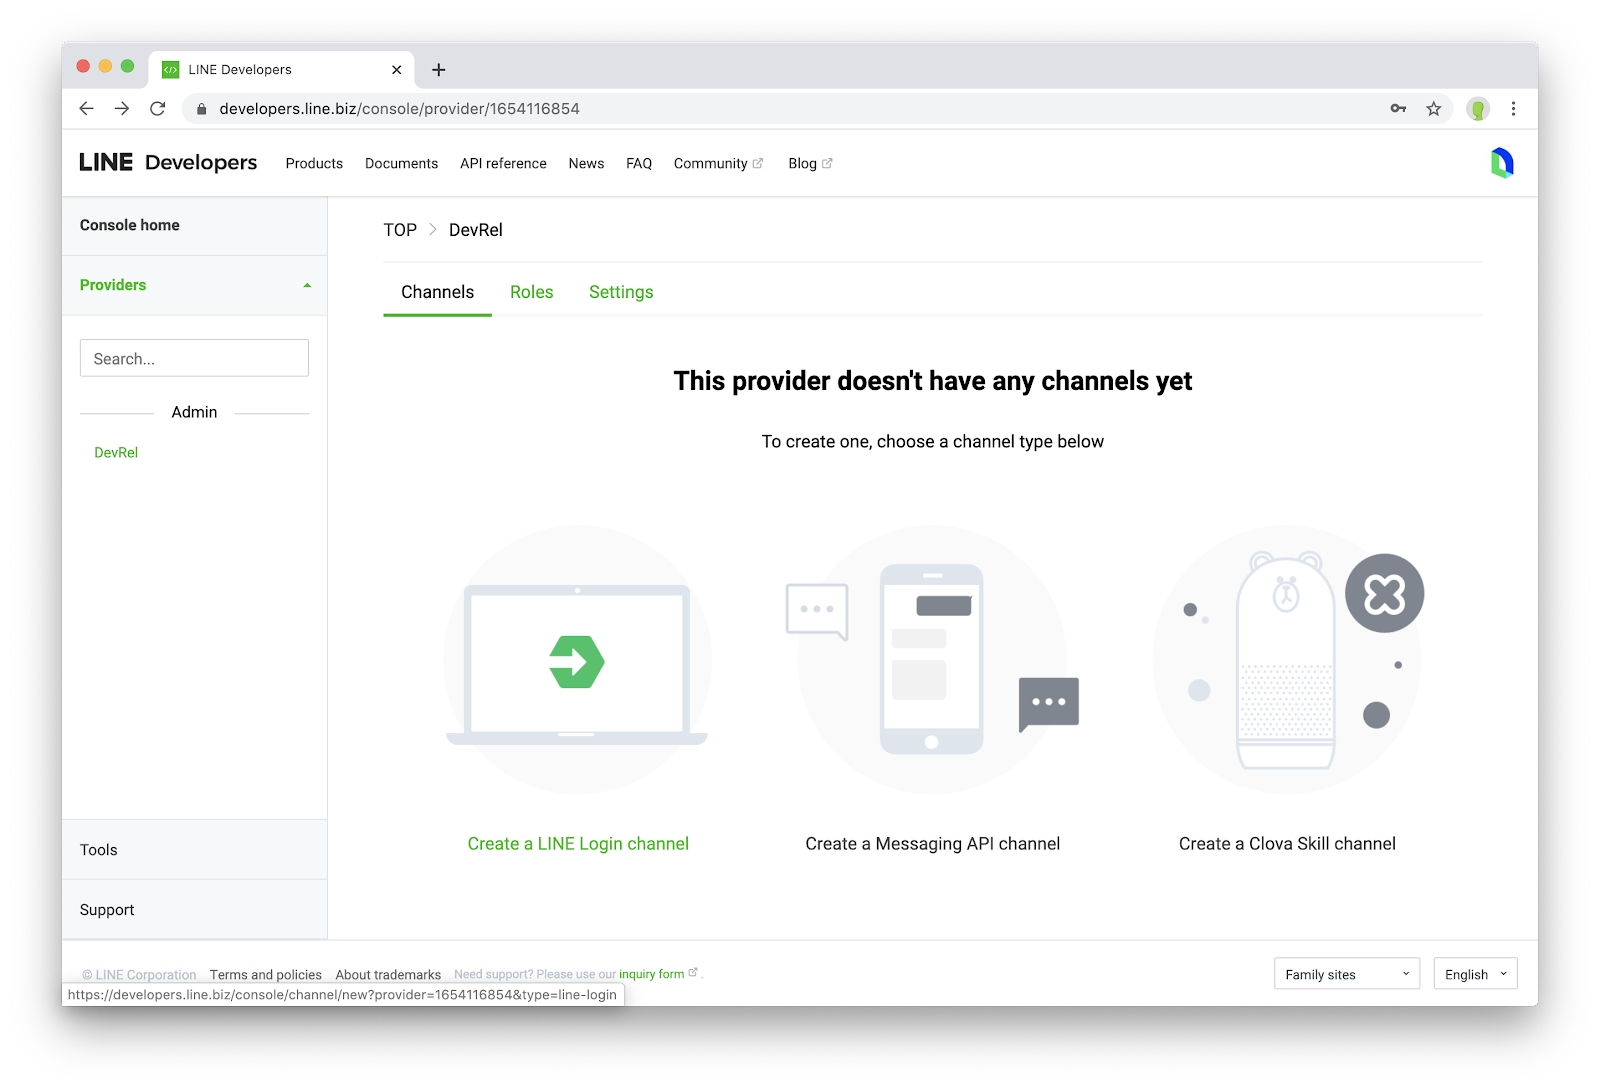Screen dimensions: 1600x1088
Task: Collapse the Providers section
Action: pyautogui.click(x=195, y=285)
